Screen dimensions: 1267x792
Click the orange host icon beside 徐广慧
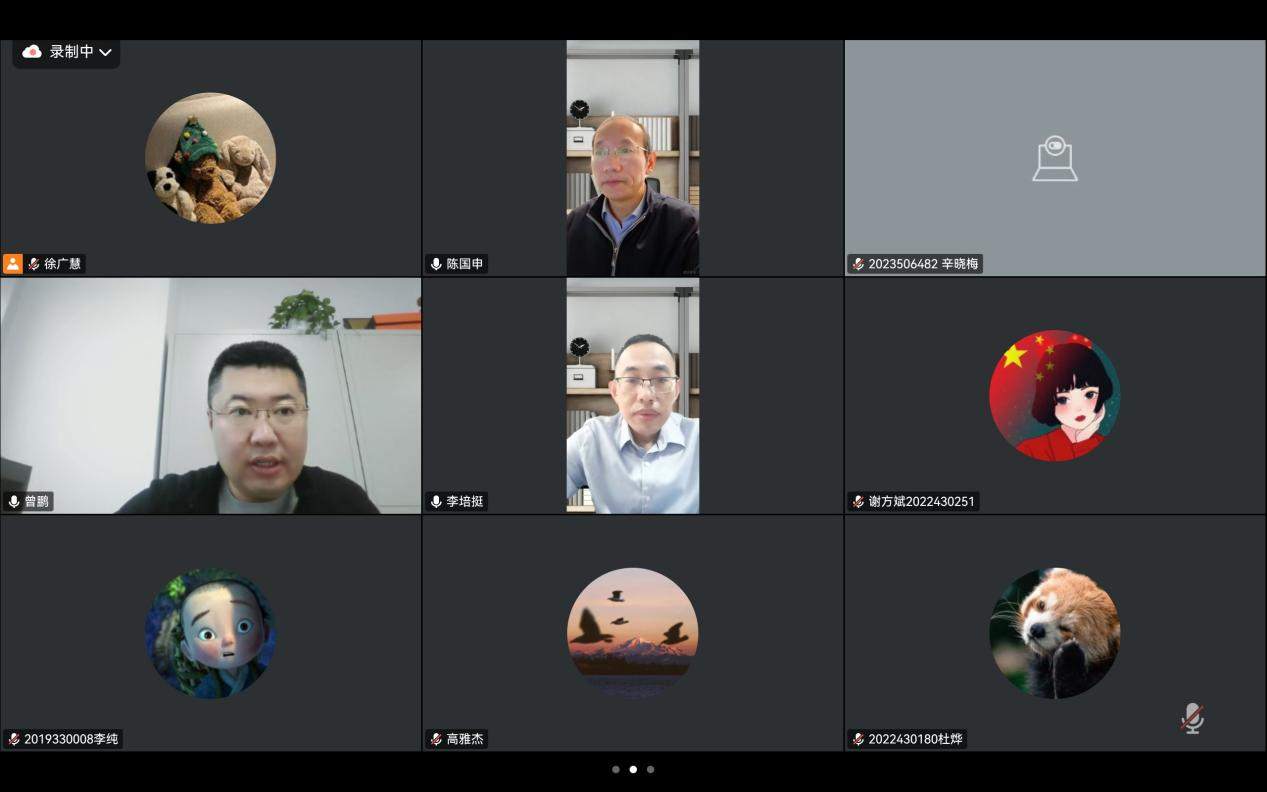pyautogui.click(x=13, y=264)
